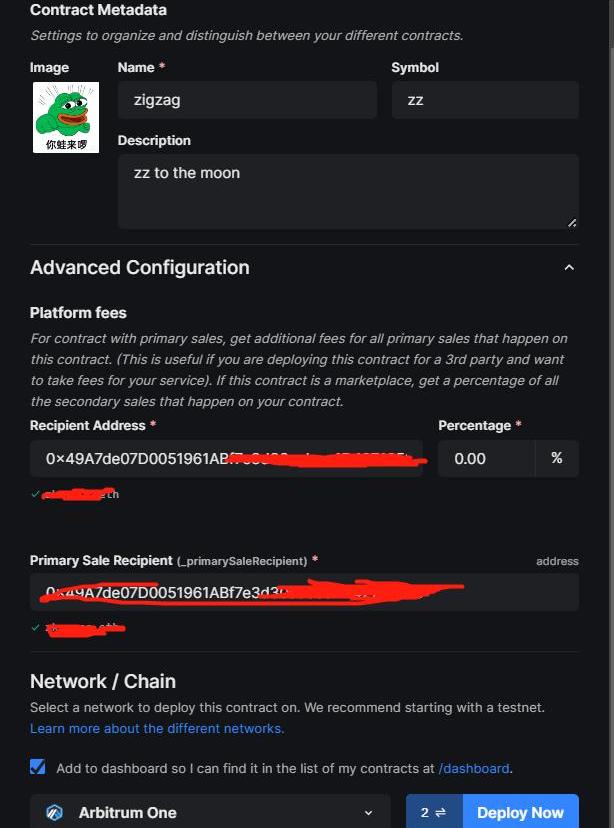Open the Learn more about networks link
The image size is (614, 828).
click(x=157, y=728)
